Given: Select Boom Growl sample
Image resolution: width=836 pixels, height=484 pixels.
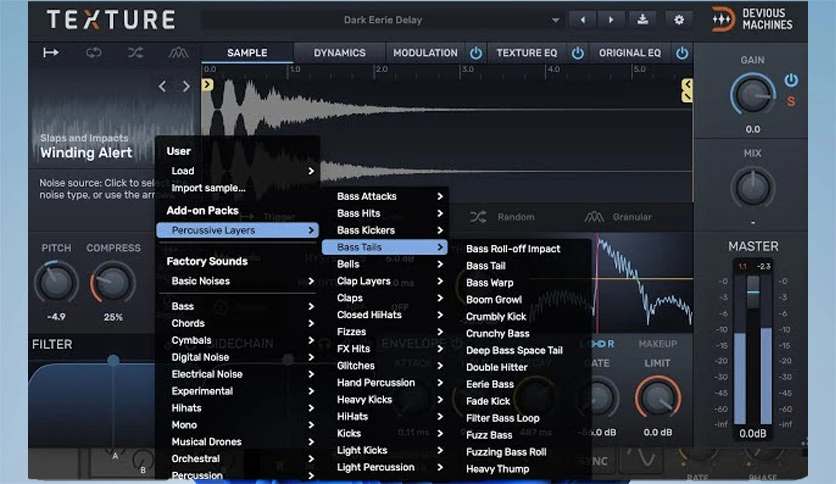Looking at the screenshot, I should coord(494,300).
